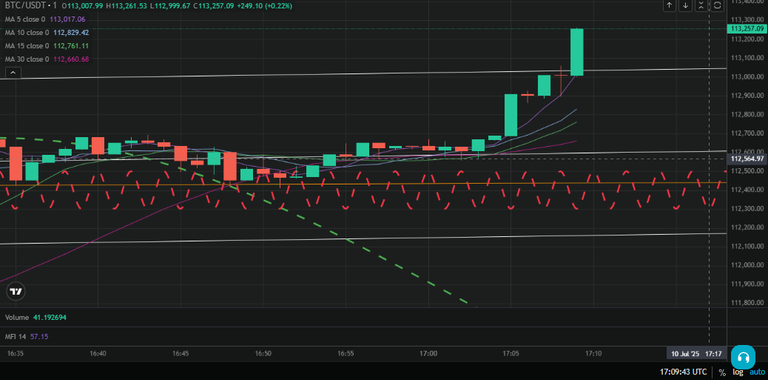Click the latest tall green candle

pos(577,52)
